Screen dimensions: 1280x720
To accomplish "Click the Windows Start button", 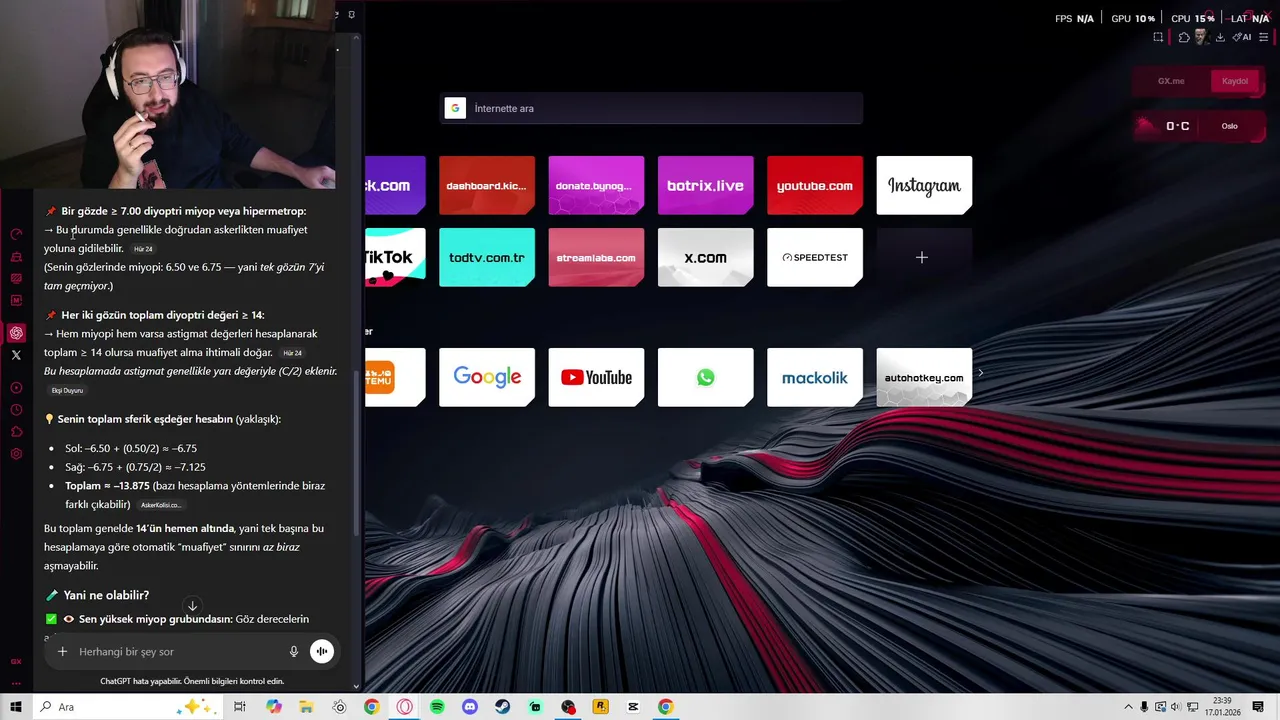I will click(x=16, y=707).
